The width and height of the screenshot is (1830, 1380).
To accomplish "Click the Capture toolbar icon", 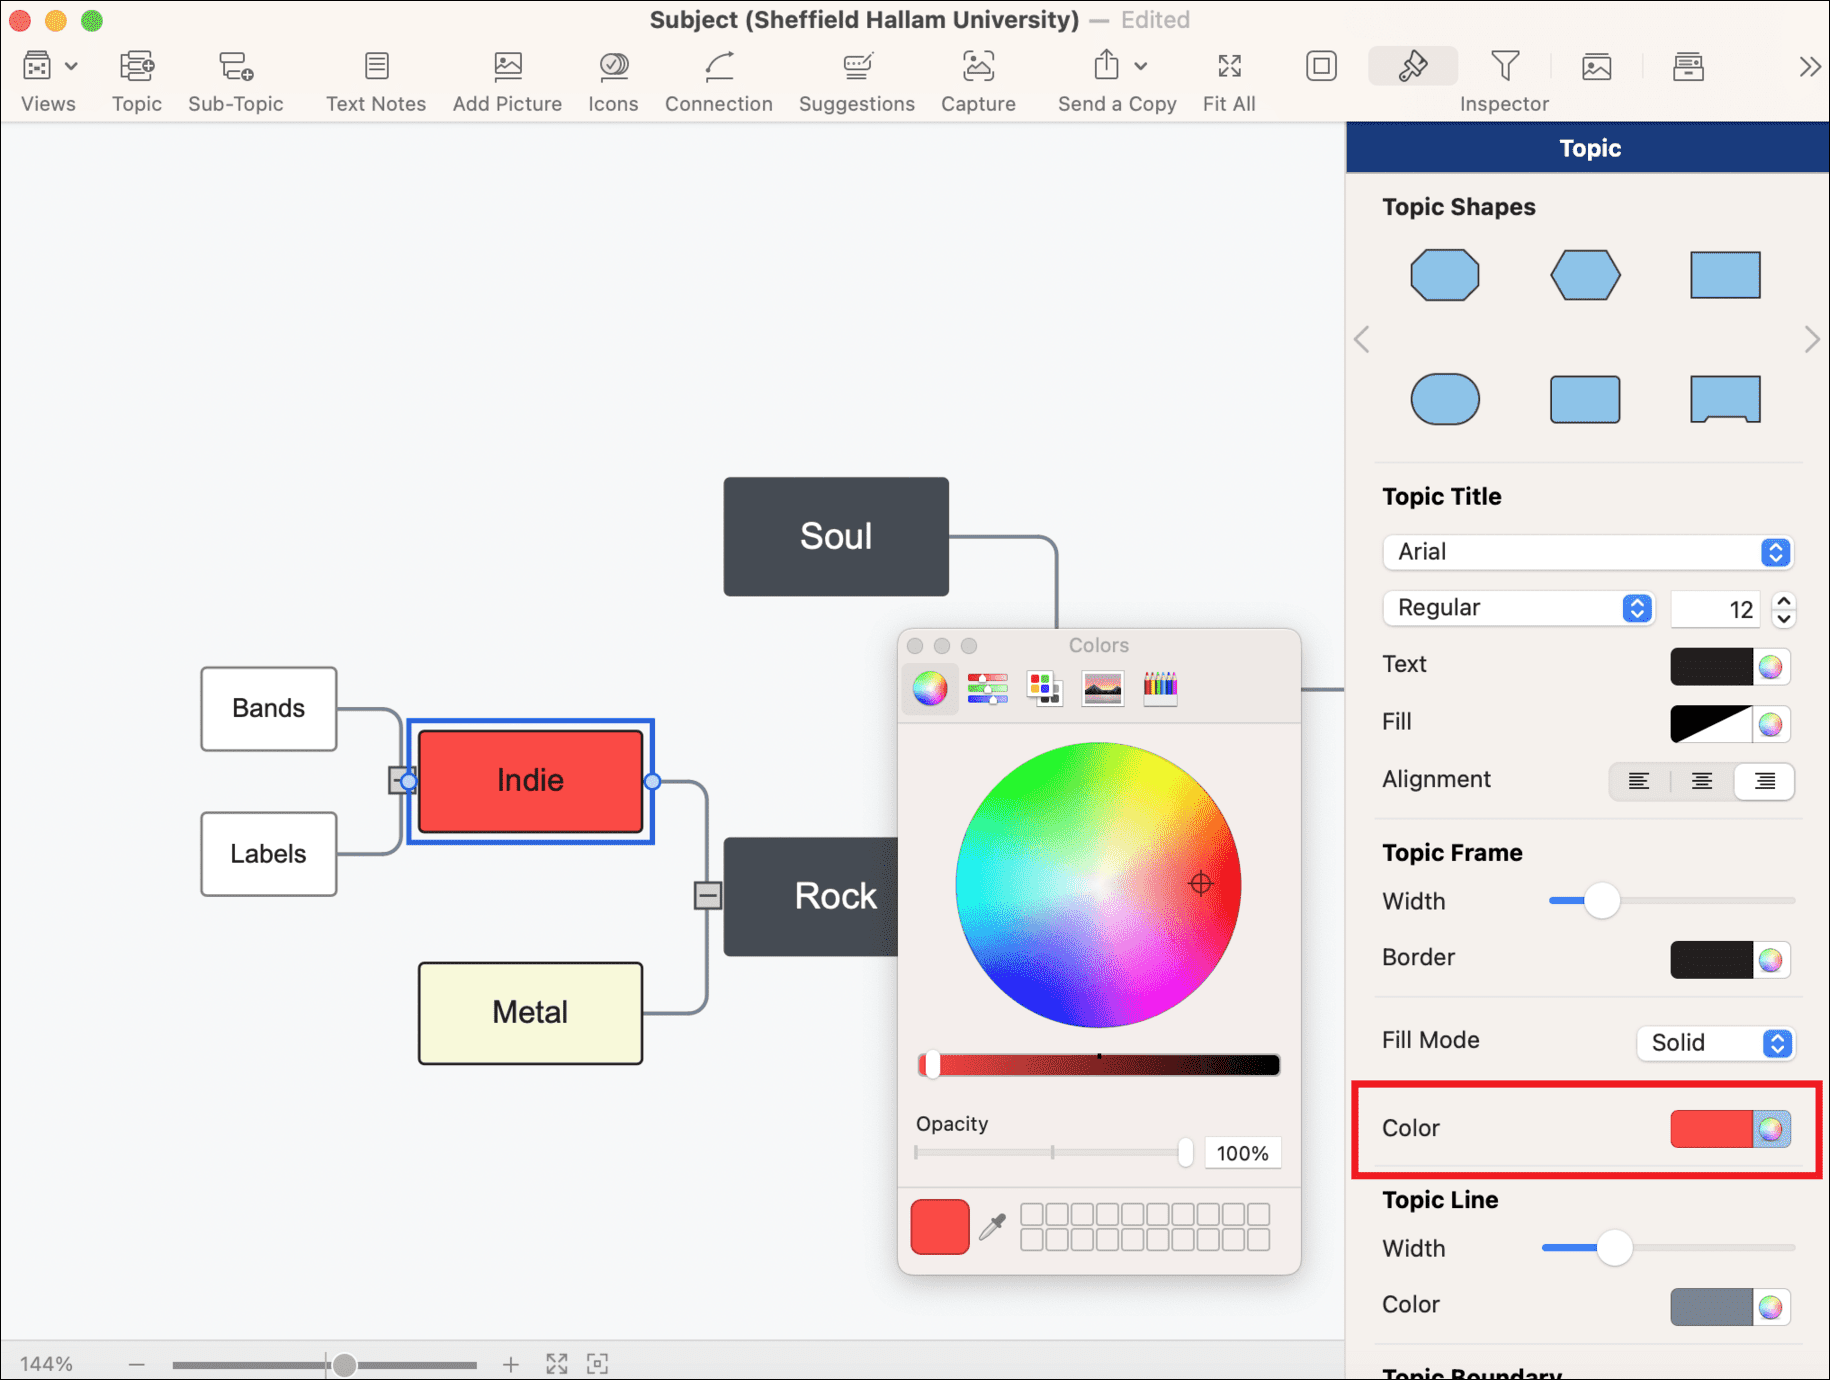I will [977, 68].
